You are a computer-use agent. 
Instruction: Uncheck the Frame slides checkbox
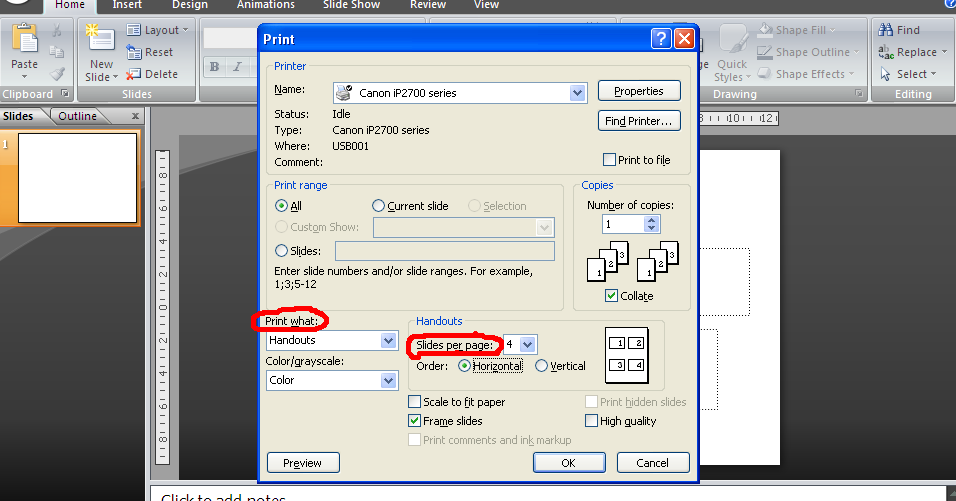tap(415, 421)
